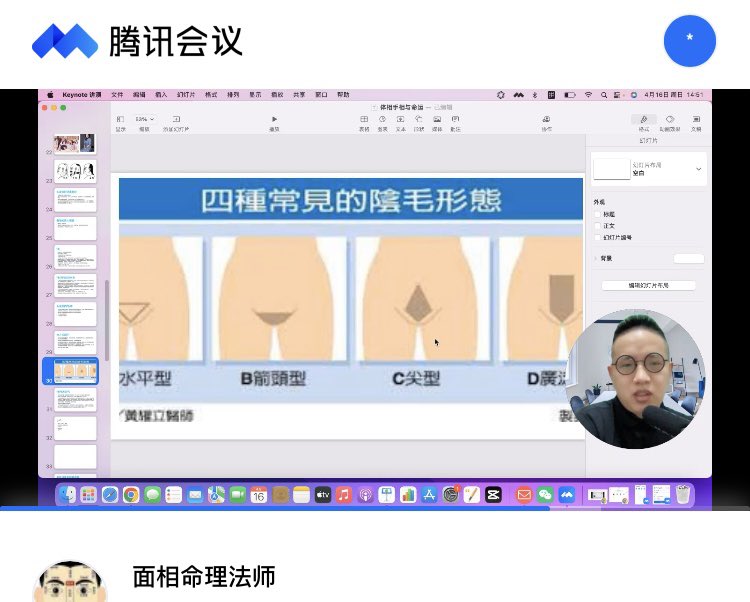This screenshot has height=602, width=750.
Task: Open the 媒体 media toolbar icon
Action: click(x=437, y=119)
